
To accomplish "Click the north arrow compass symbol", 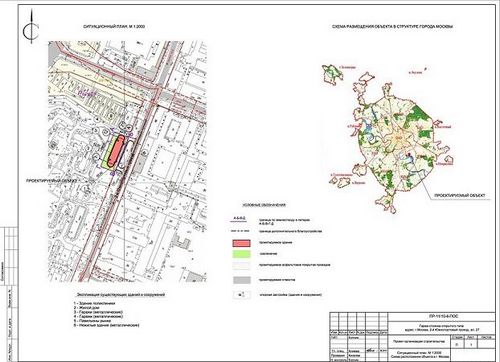I will click(31, 27).
